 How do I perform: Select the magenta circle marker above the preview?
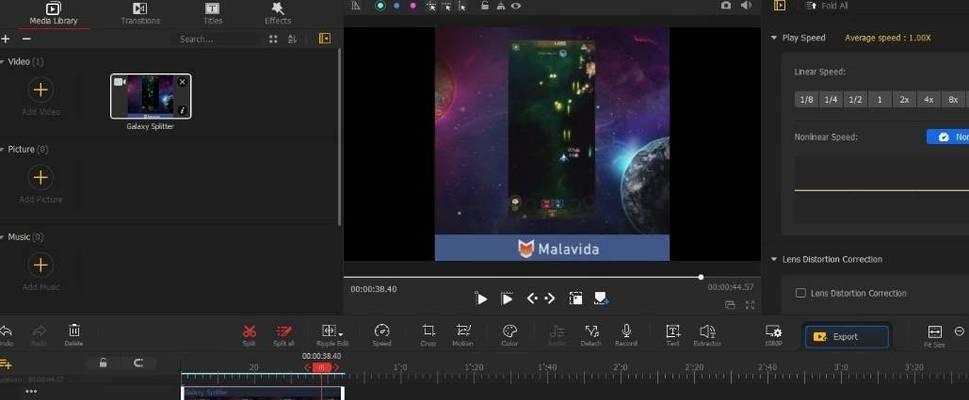tap(413, 6)
